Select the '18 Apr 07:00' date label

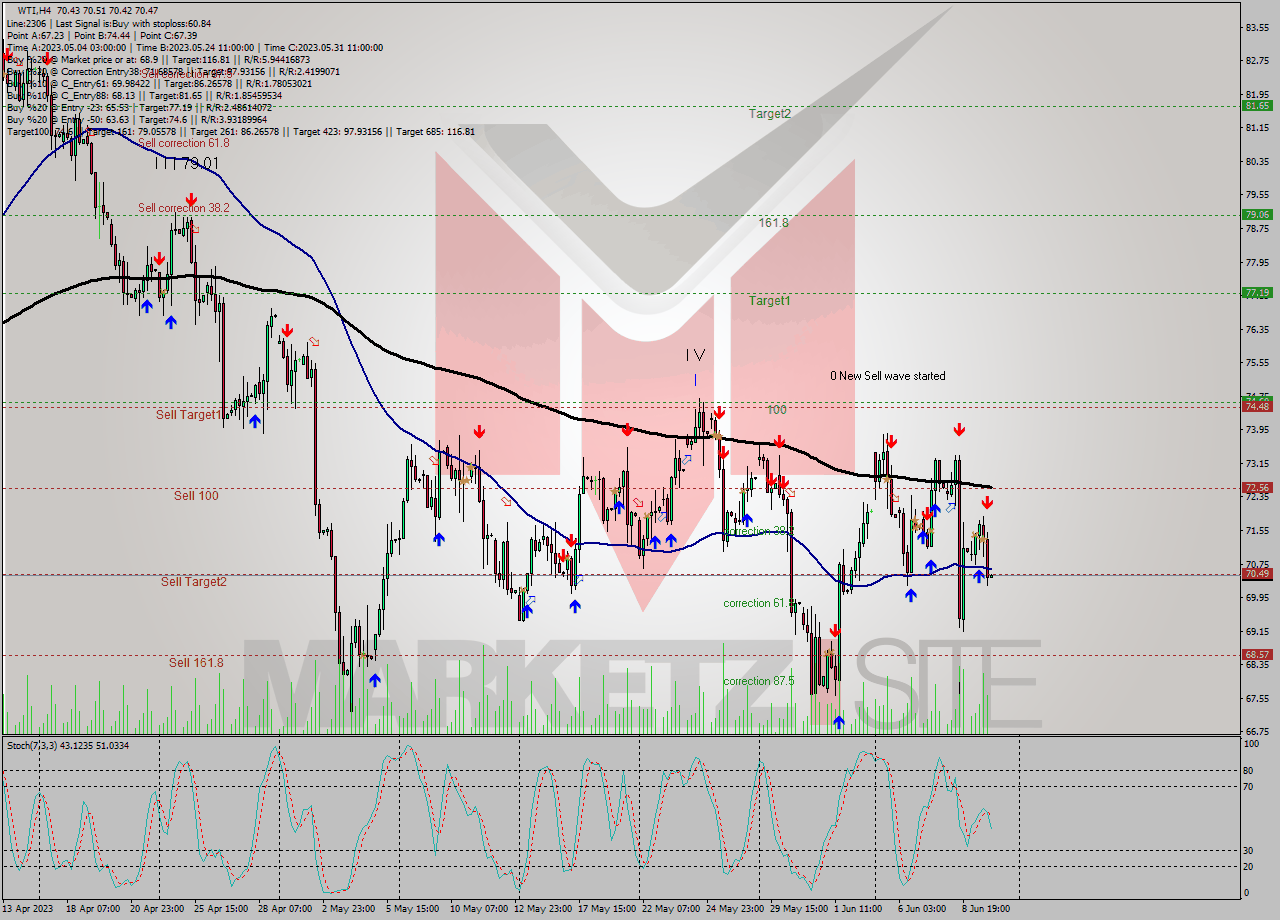[x=93, y=910]
